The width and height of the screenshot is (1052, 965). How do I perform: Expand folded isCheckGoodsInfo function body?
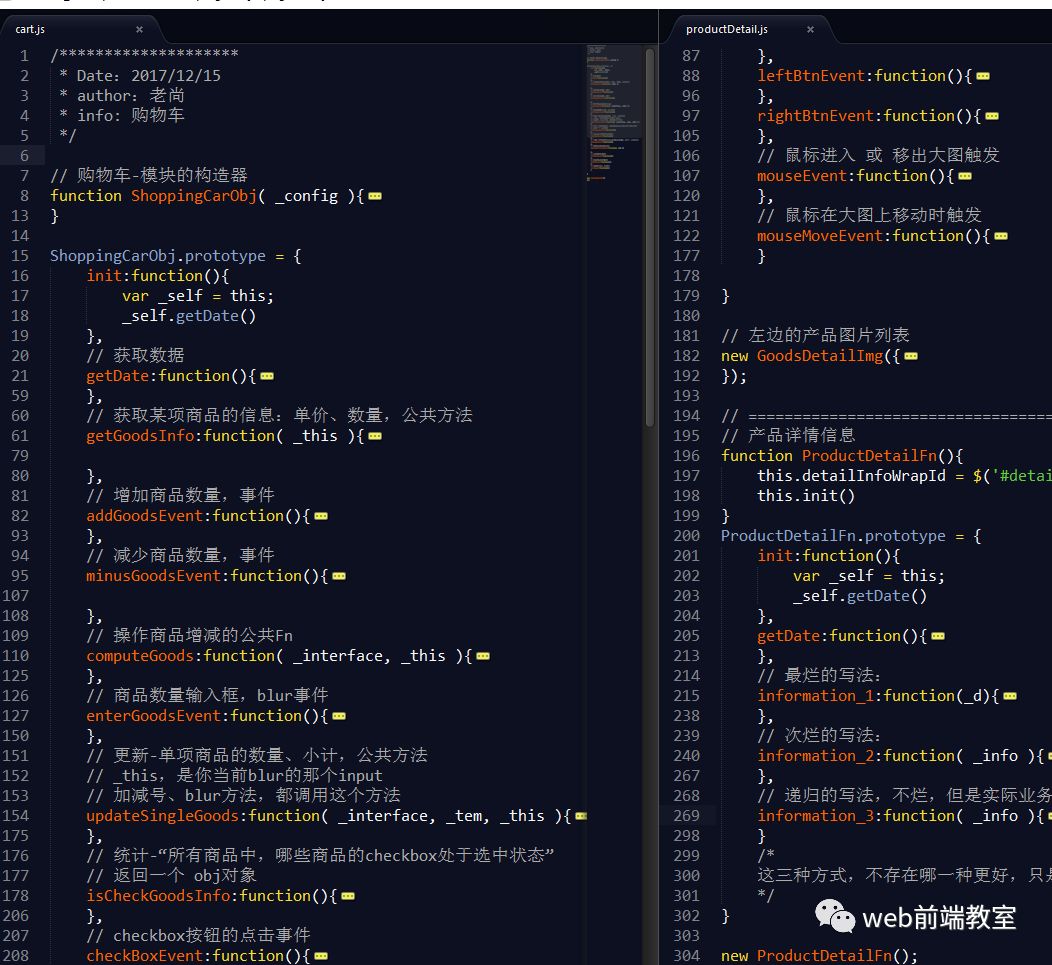(x=348, y=897)
